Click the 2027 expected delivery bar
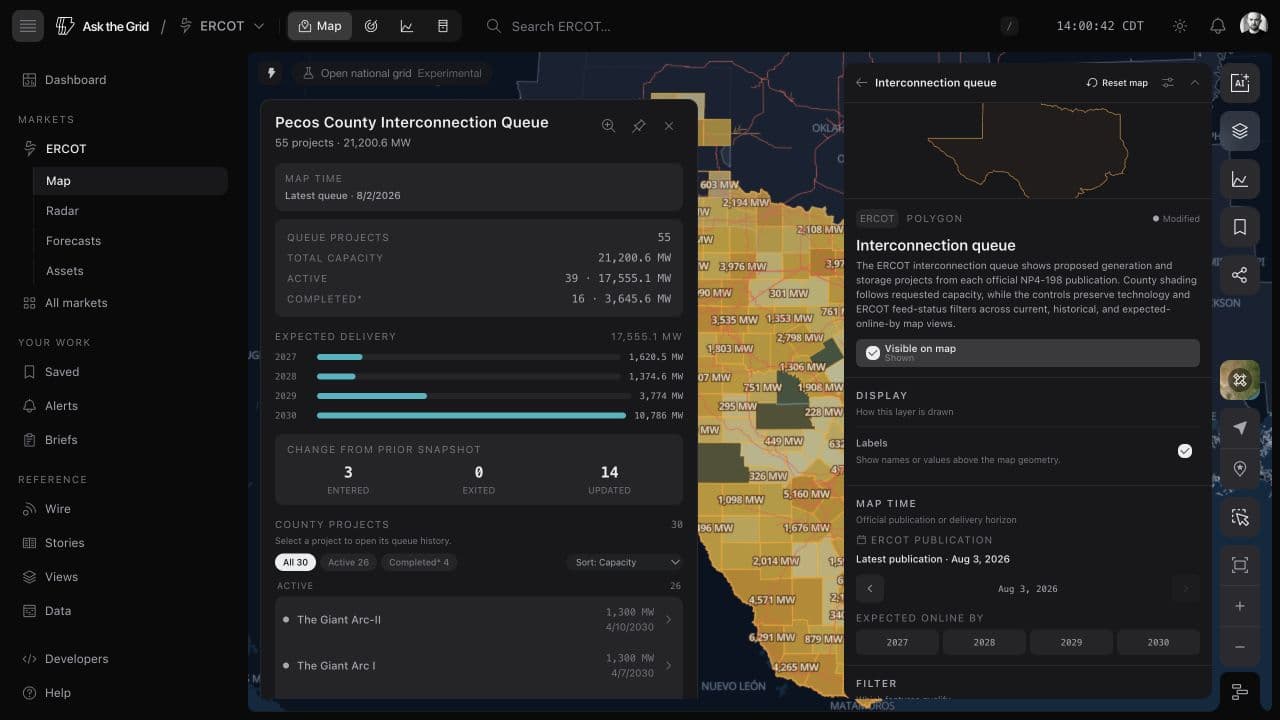Image resolution: width=1280 pixels, height=720 pixels. (339, 356)
